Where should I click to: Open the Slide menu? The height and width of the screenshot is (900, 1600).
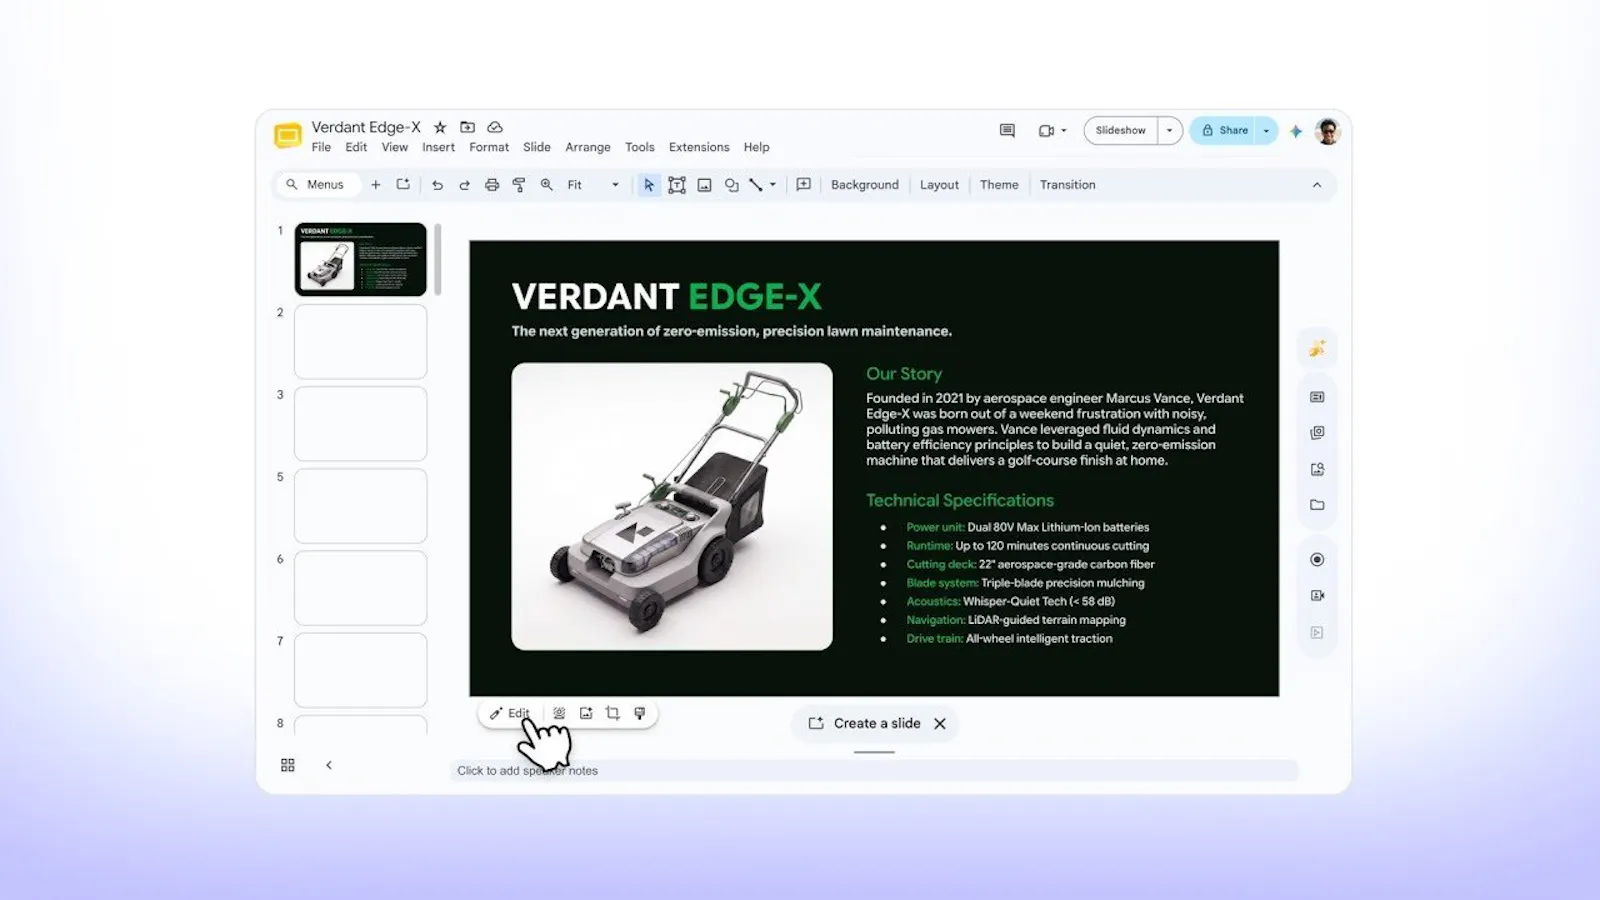point(537,147)
